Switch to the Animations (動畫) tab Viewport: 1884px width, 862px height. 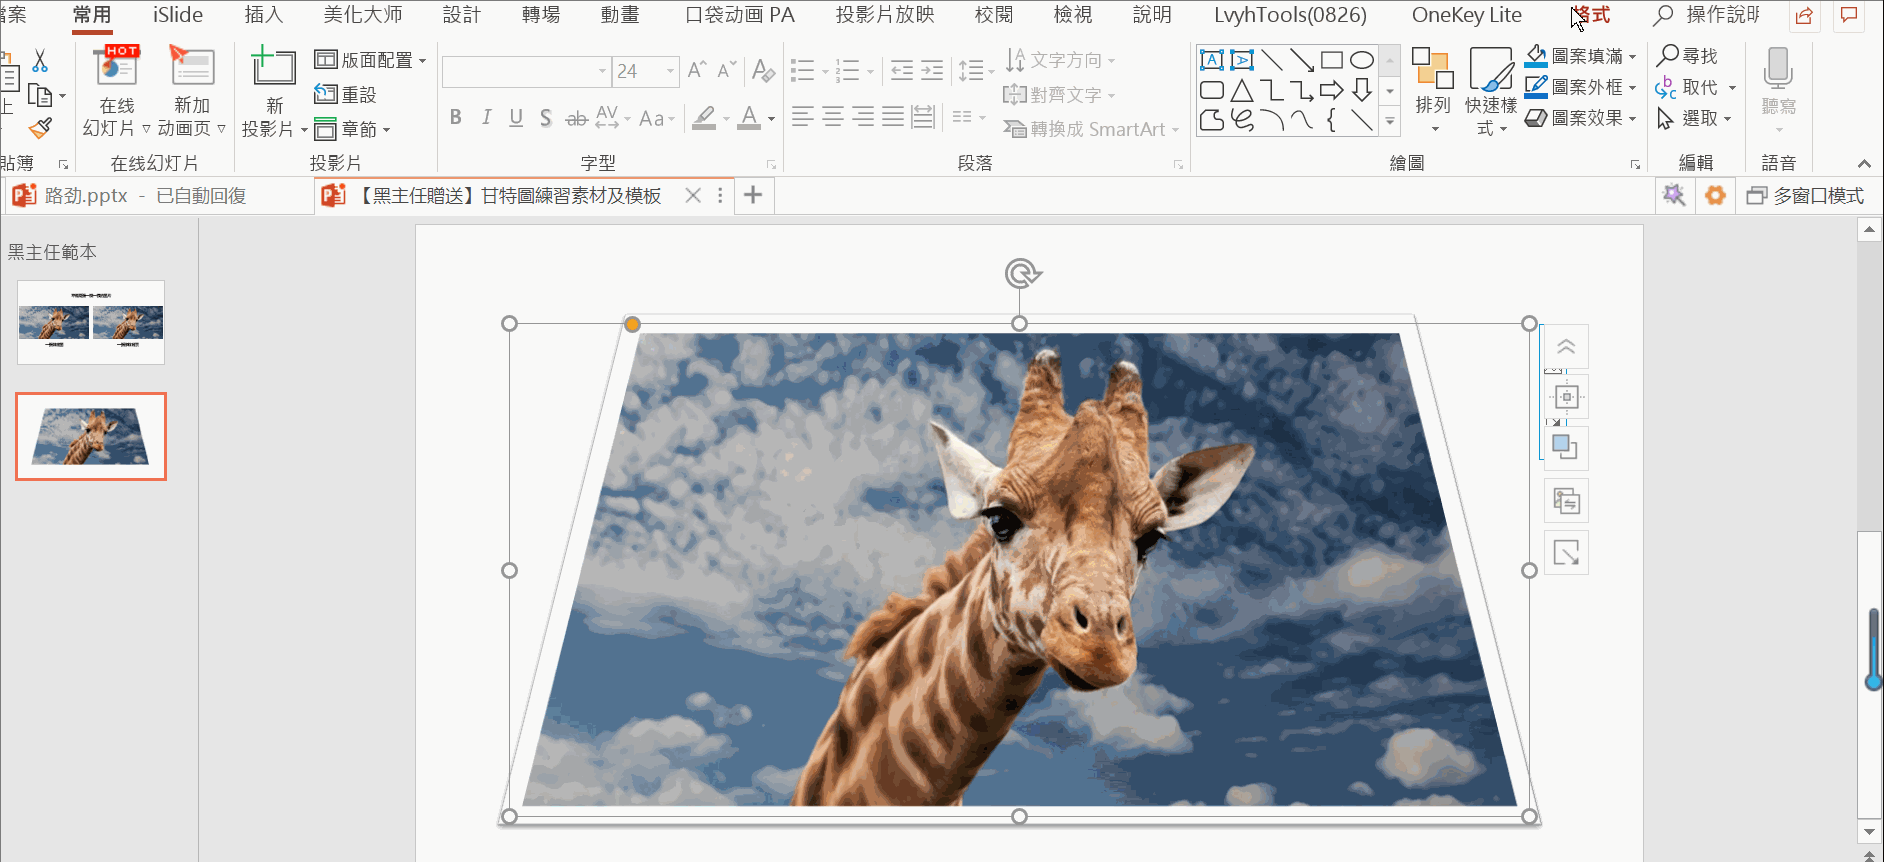(620, 15)
